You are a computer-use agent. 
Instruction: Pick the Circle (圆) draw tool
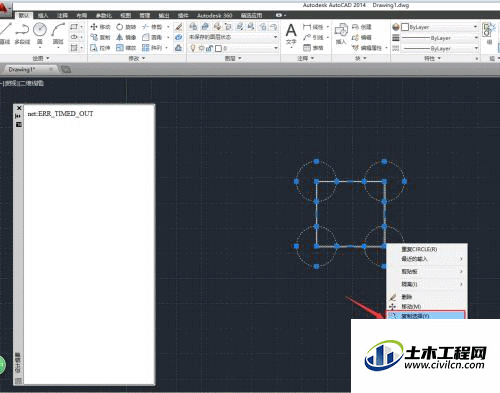pyautogui.click(x=40, y=33)
